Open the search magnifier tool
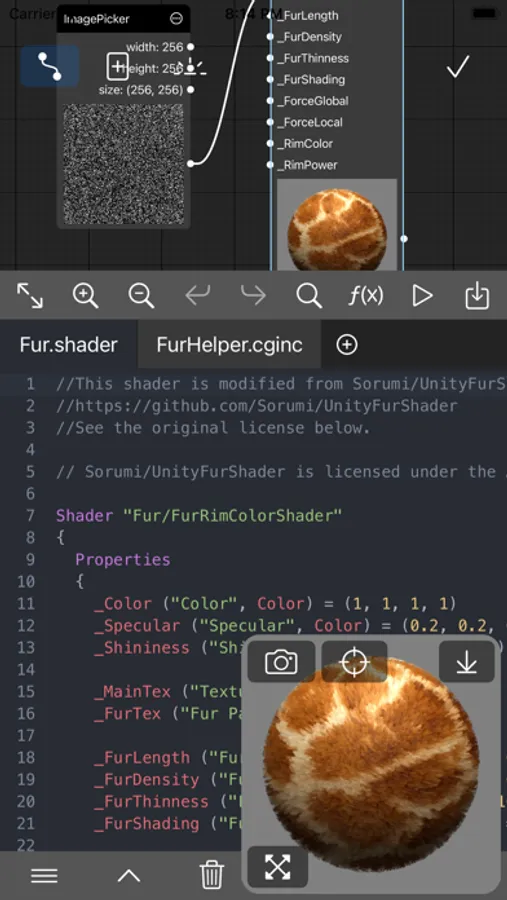The image size is (507, 900). 309,296
